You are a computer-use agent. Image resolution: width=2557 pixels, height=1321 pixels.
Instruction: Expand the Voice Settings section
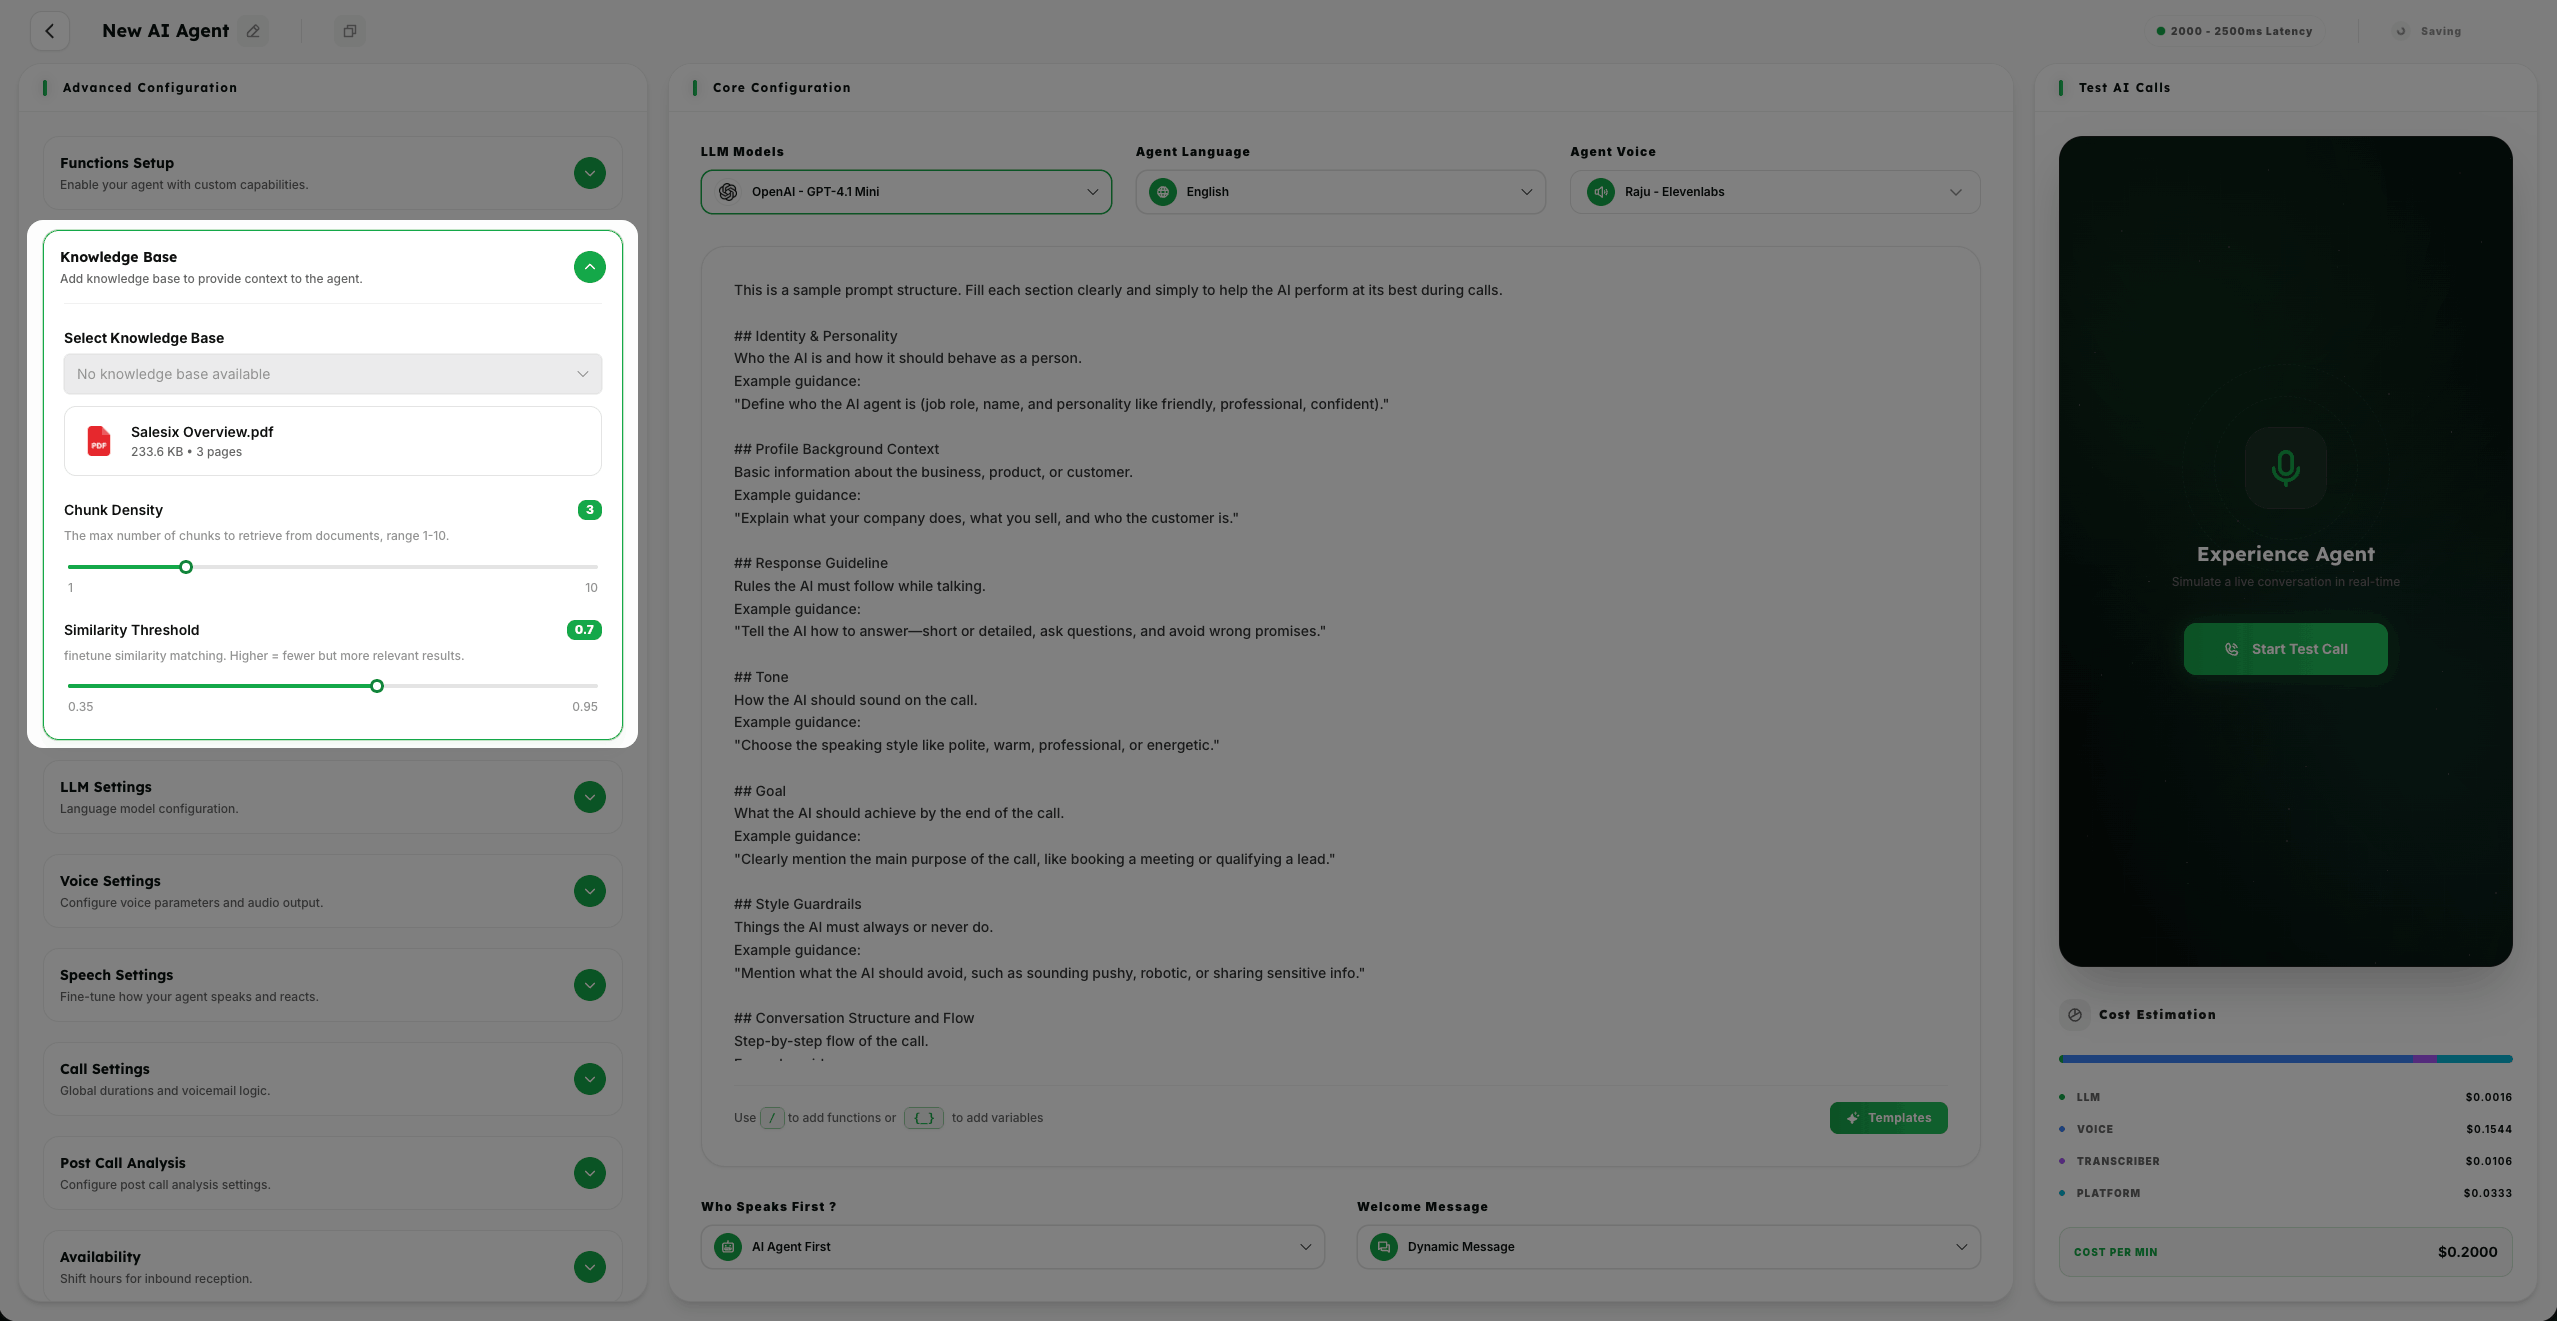[x=590, y=891]
